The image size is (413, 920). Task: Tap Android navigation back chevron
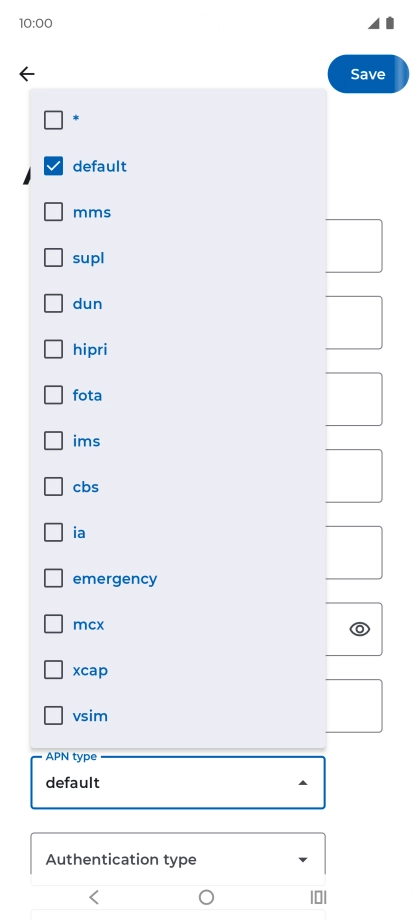click(94, 897)
